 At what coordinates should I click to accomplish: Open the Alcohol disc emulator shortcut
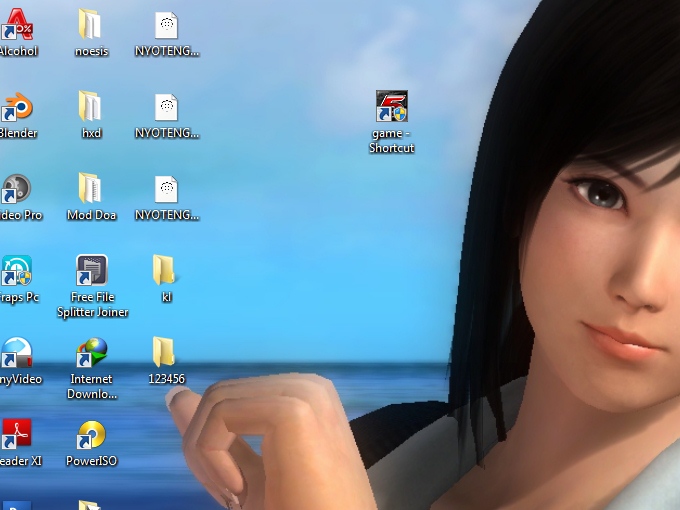click(17, 25)
